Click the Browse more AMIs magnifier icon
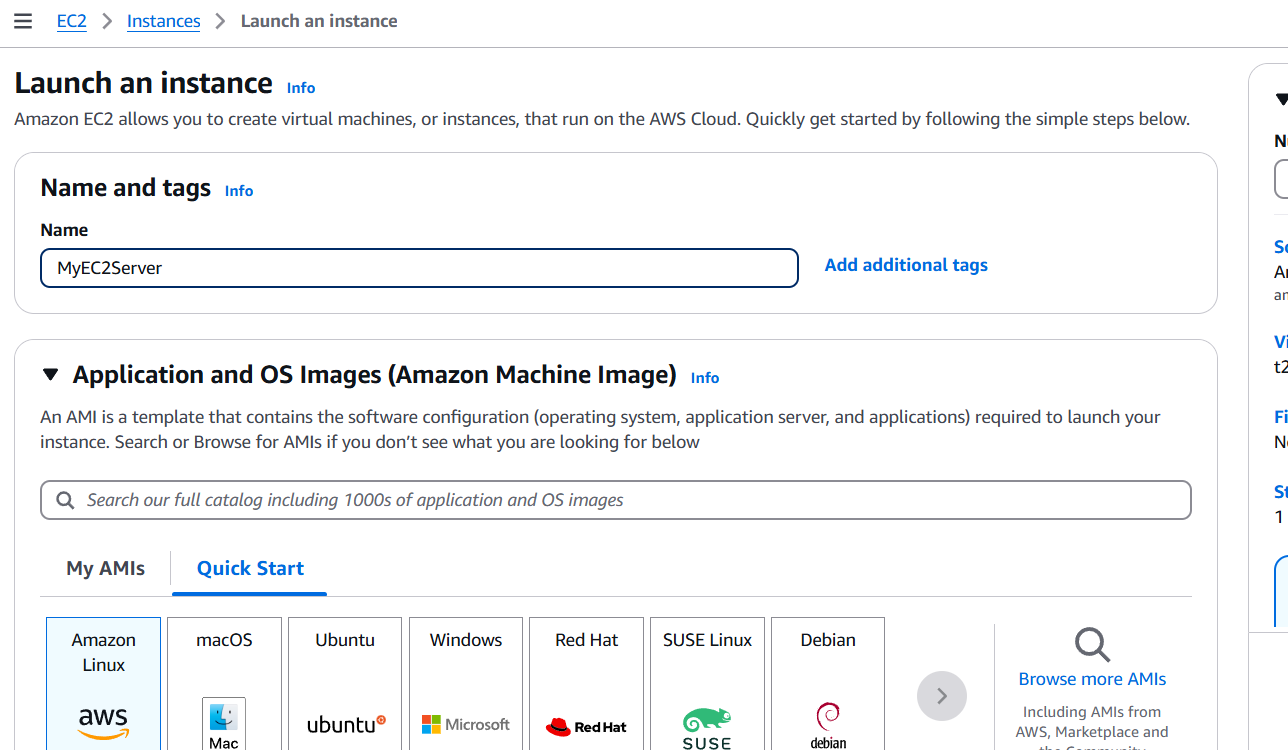The width and height of the screenshot is (1288, 750). click(1092, 645)
